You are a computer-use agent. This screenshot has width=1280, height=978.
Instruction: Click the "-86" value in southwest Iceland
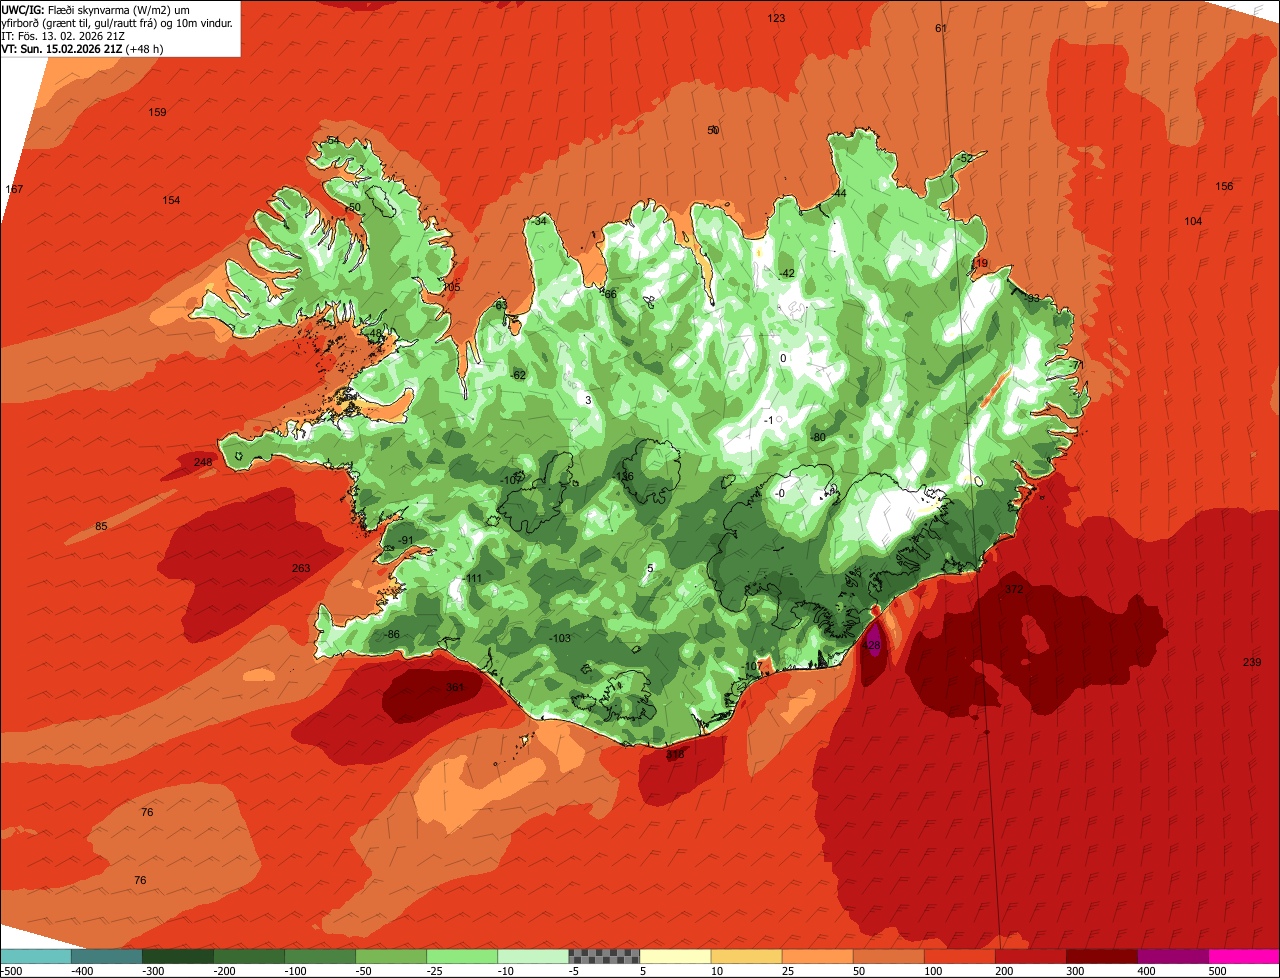click(x=392, y=634)
